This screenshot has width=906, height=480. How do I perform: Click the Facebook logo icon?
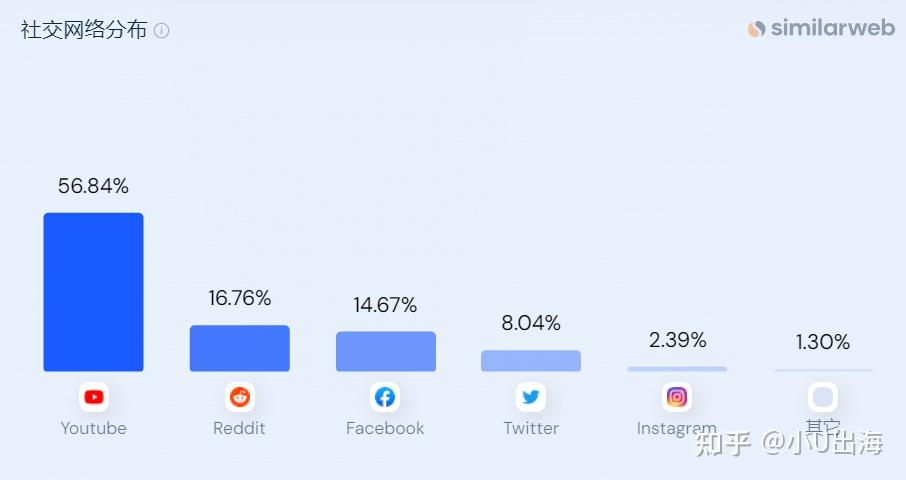point(385,397)
